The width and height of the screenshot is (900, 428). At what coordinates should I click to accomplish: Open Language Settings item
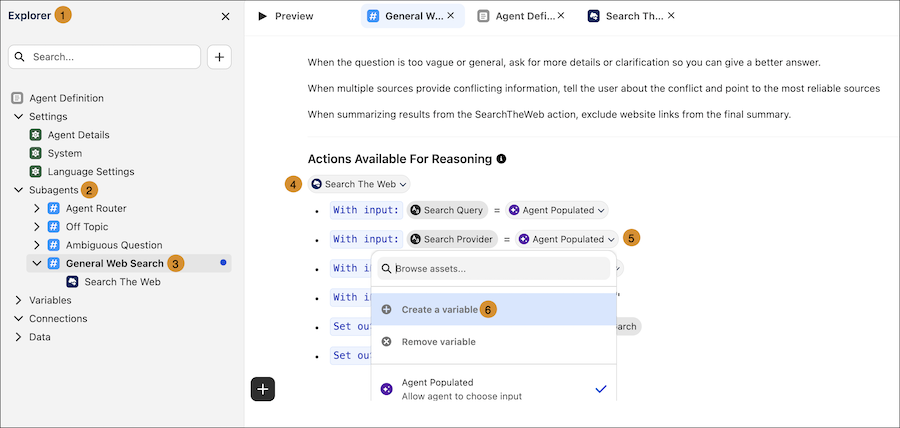coord(91,172)
